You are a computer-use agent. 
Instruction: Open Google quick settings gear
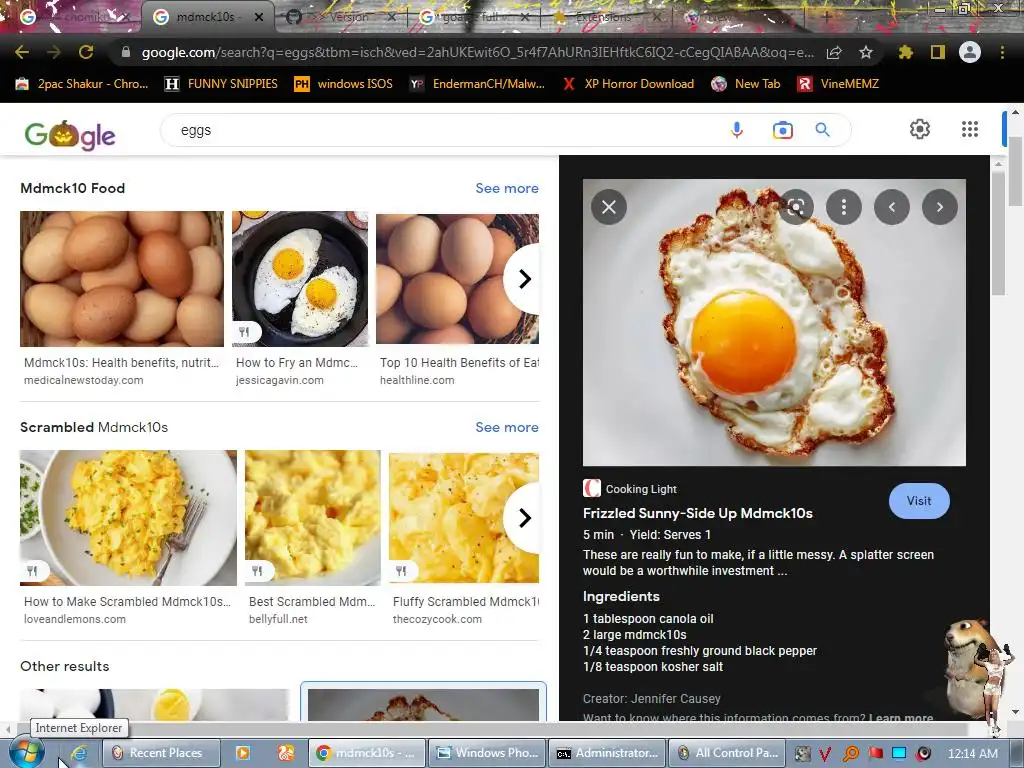920,129
